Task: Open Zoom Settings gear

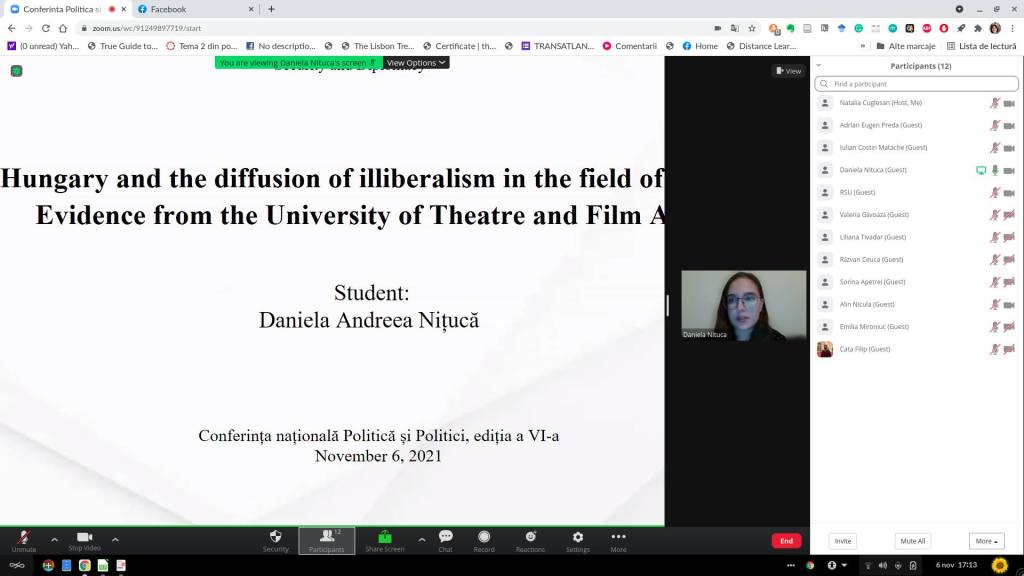Action: pos(577,537)
